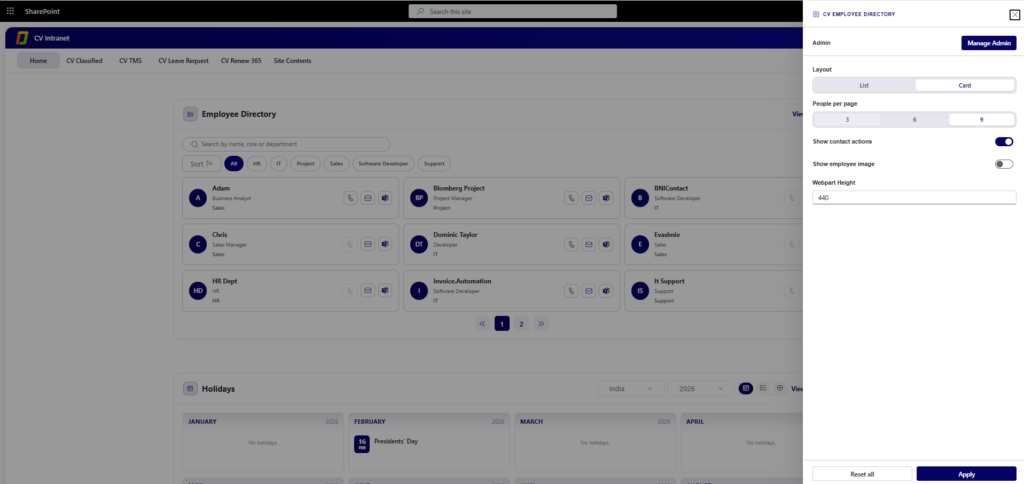Set People per page to 9
The height and width of the screenshot is (484, 1024).
coord(981,120)
